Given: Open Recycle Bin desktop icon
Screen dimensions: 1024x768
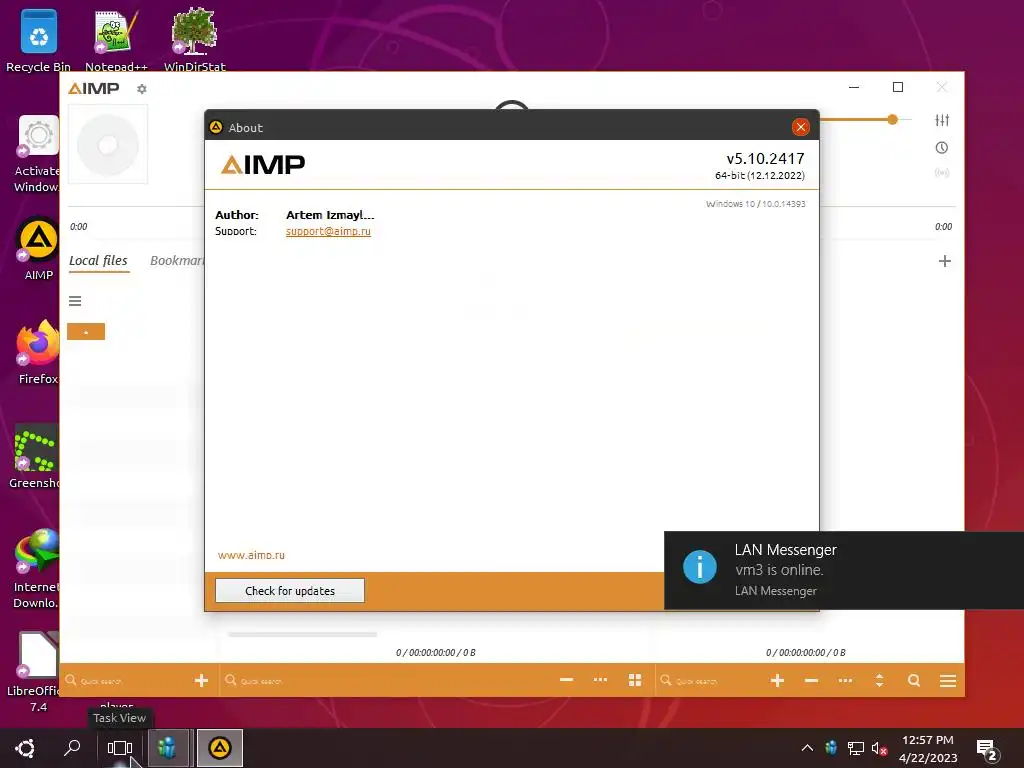Looking at the screenshot, I should [x=39, y=39].
